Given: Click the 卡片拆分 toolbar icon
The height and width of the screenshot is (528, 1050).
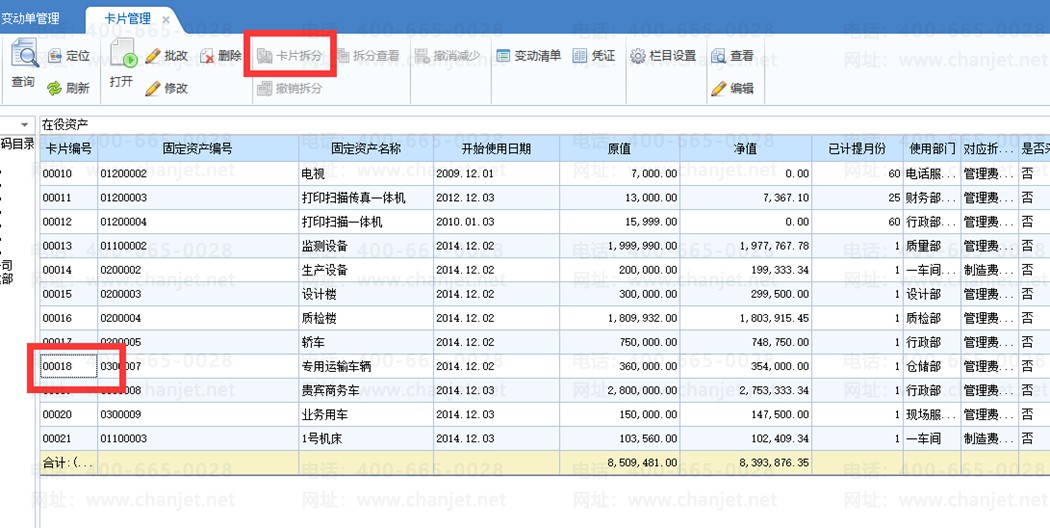Looking at the screenshot, I should (x=265, y=56).
